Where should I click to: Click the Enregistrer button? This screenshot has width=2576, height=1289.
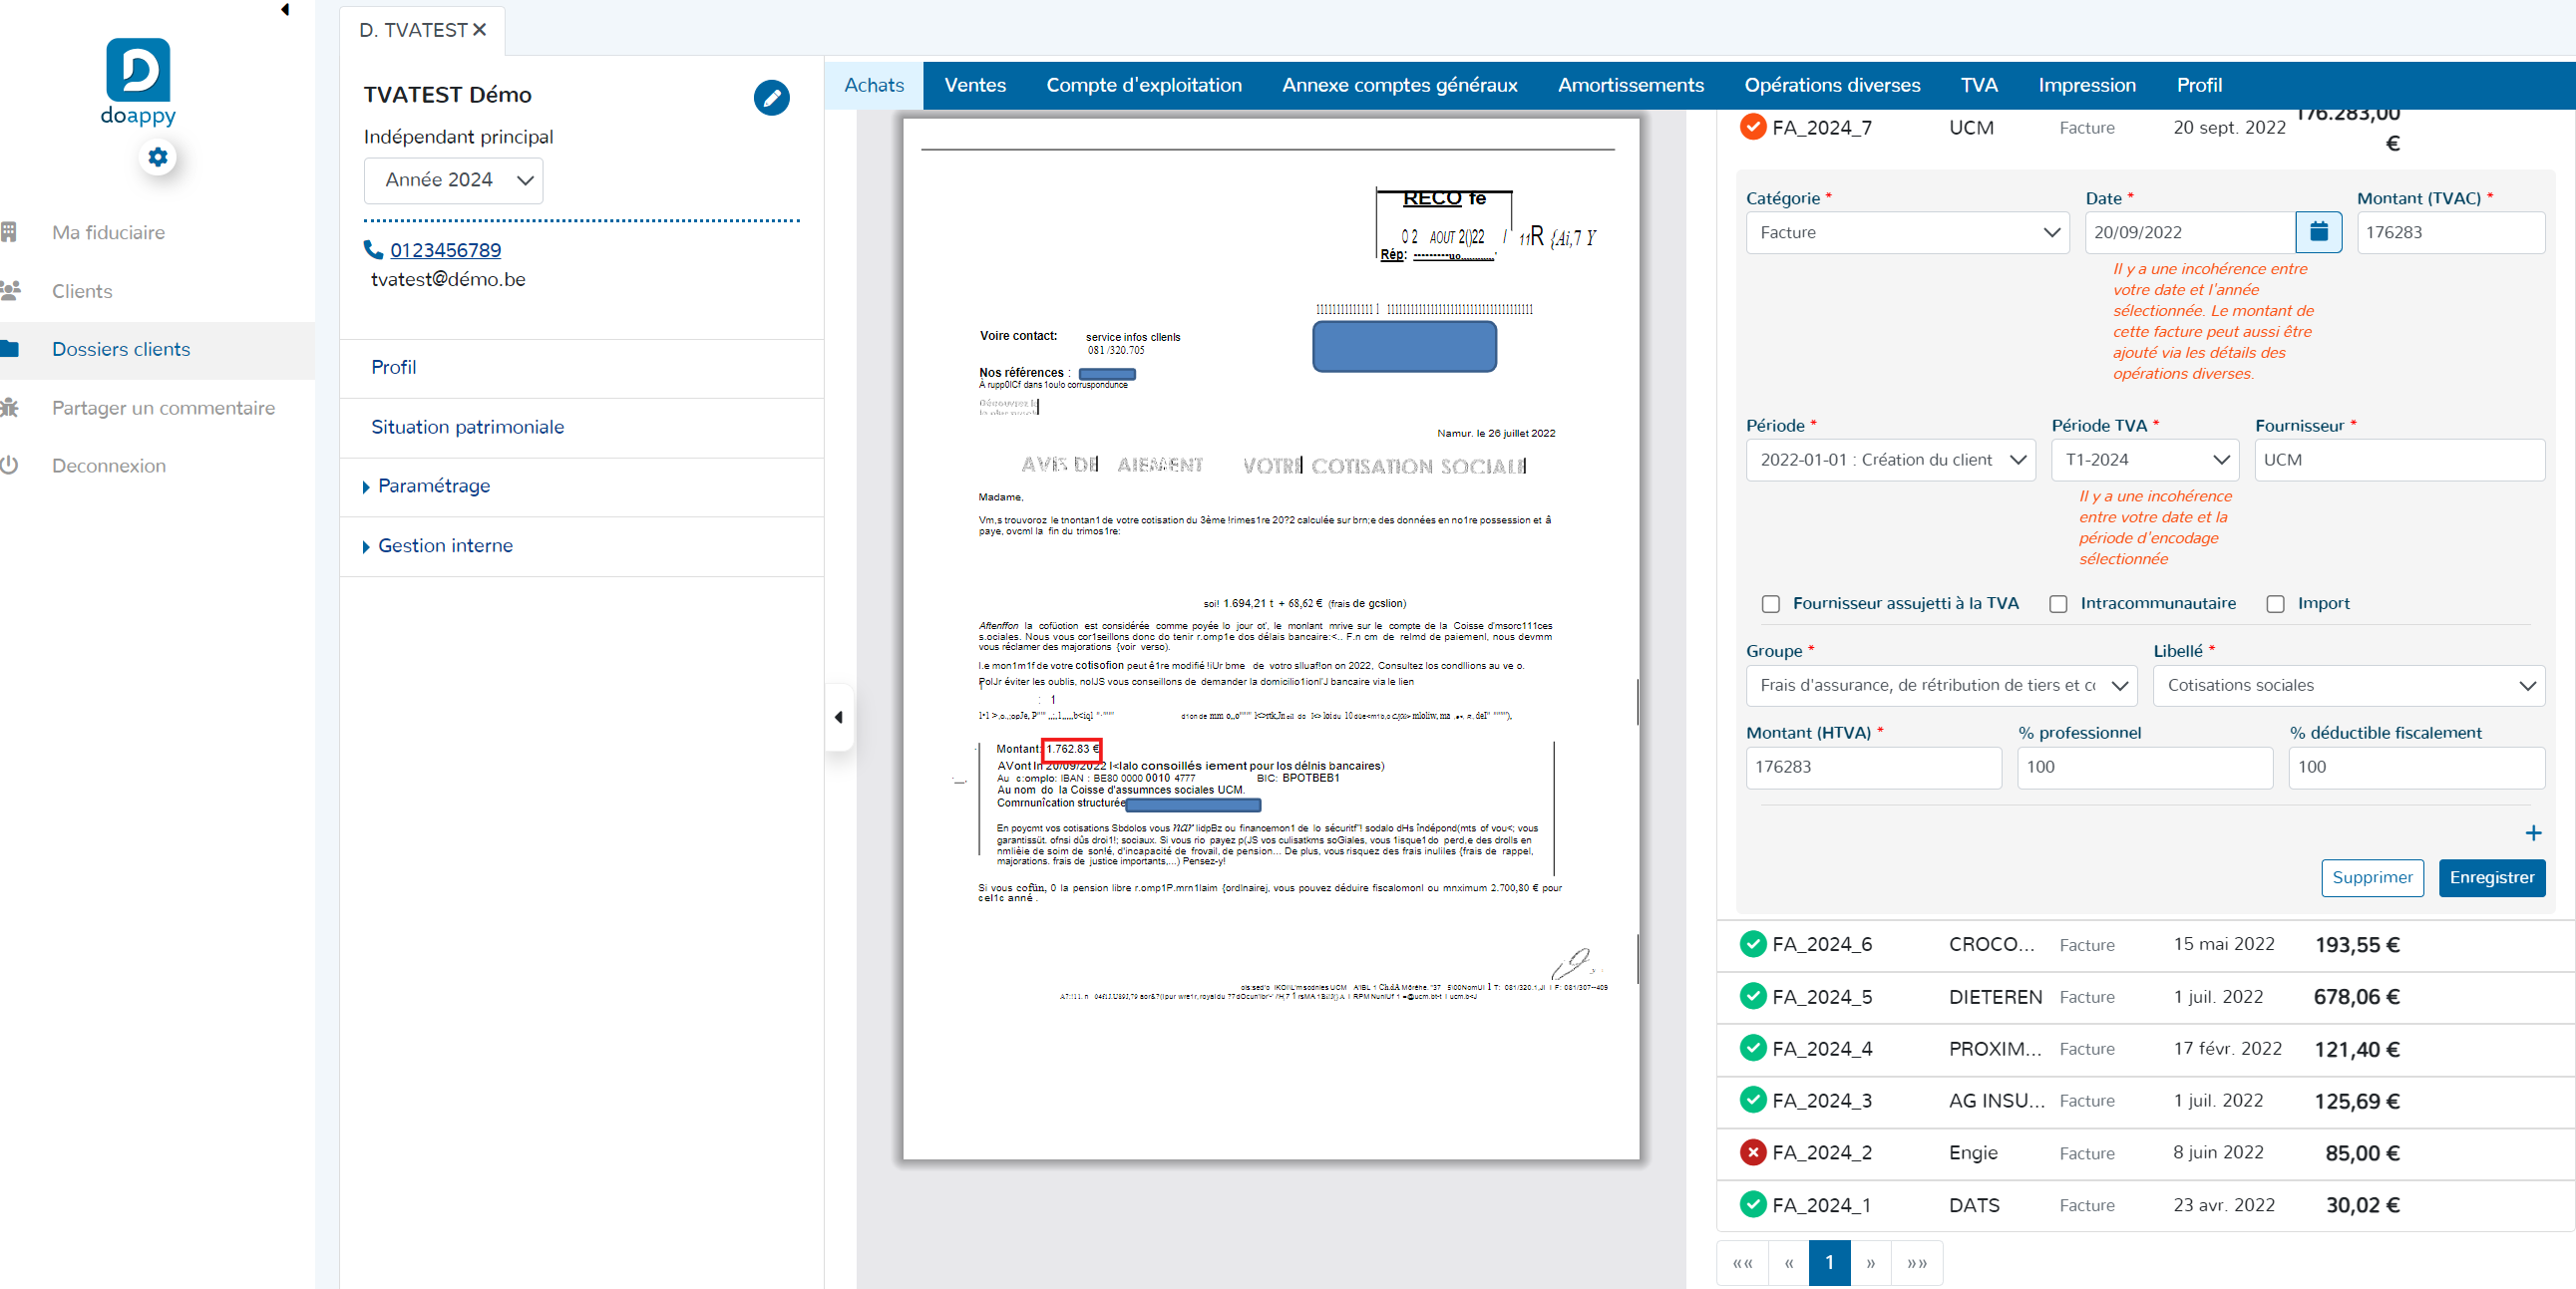[x=2491, y=877]
